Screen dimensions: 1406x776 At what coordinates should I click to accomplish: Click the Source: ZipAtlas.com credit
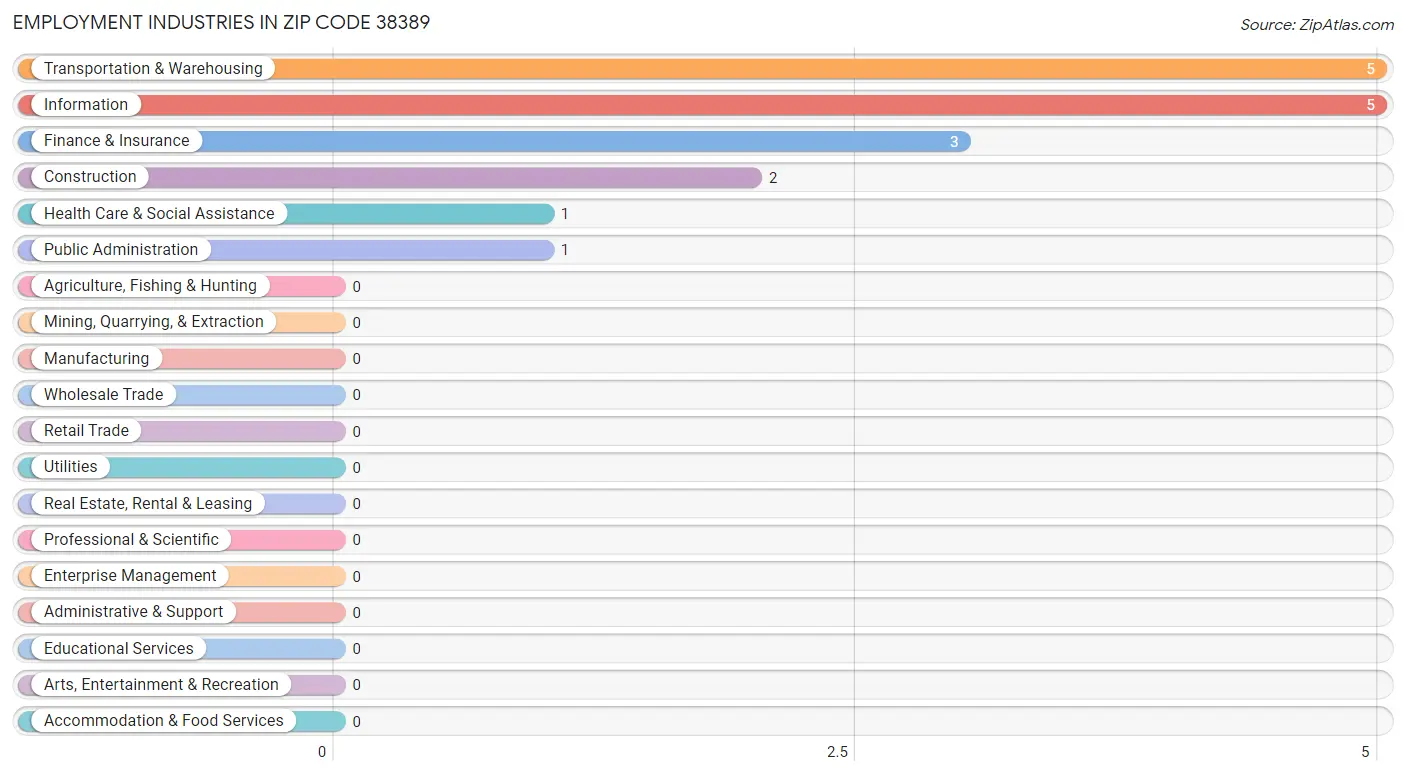(1317, 25)
